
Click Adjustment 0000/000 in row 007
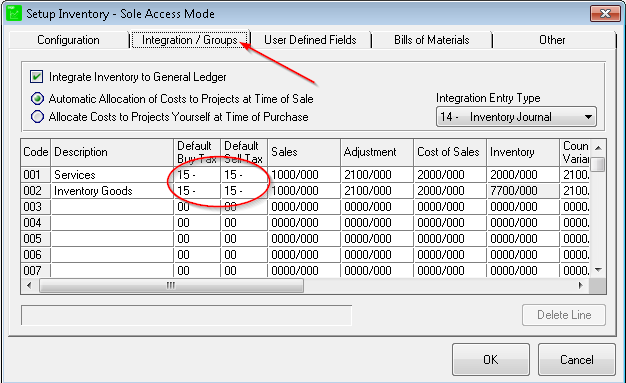(377, 270)
